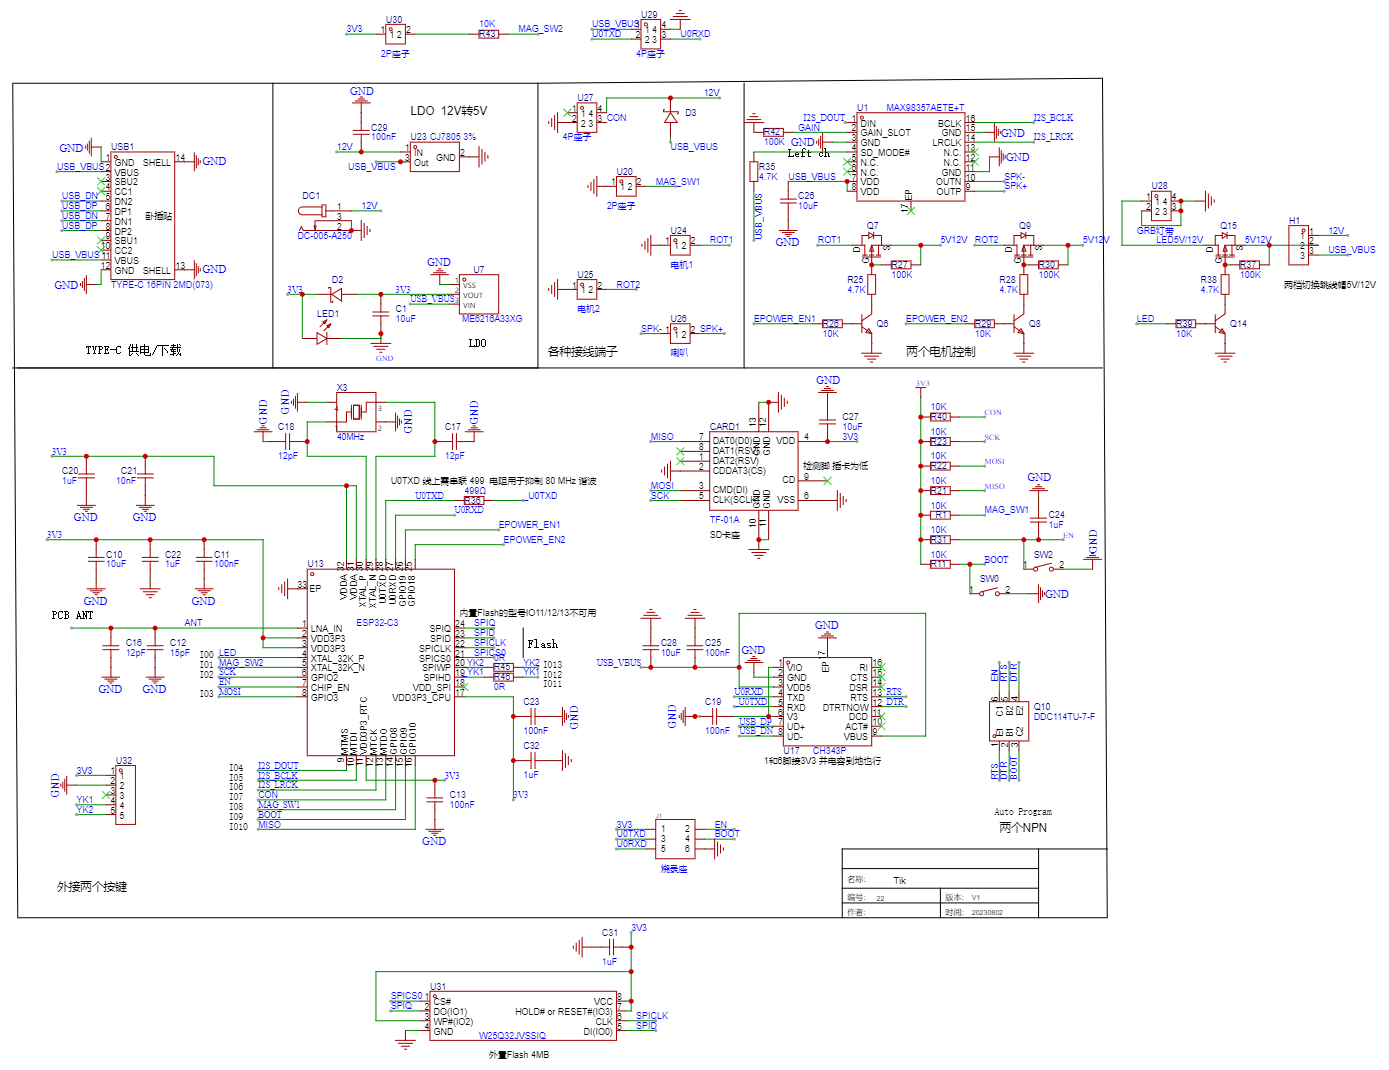Viewport: 1389px width, 1070px height.
Task: Click the ROT1 net label beside U24
Action: click(x=721, y=240)
